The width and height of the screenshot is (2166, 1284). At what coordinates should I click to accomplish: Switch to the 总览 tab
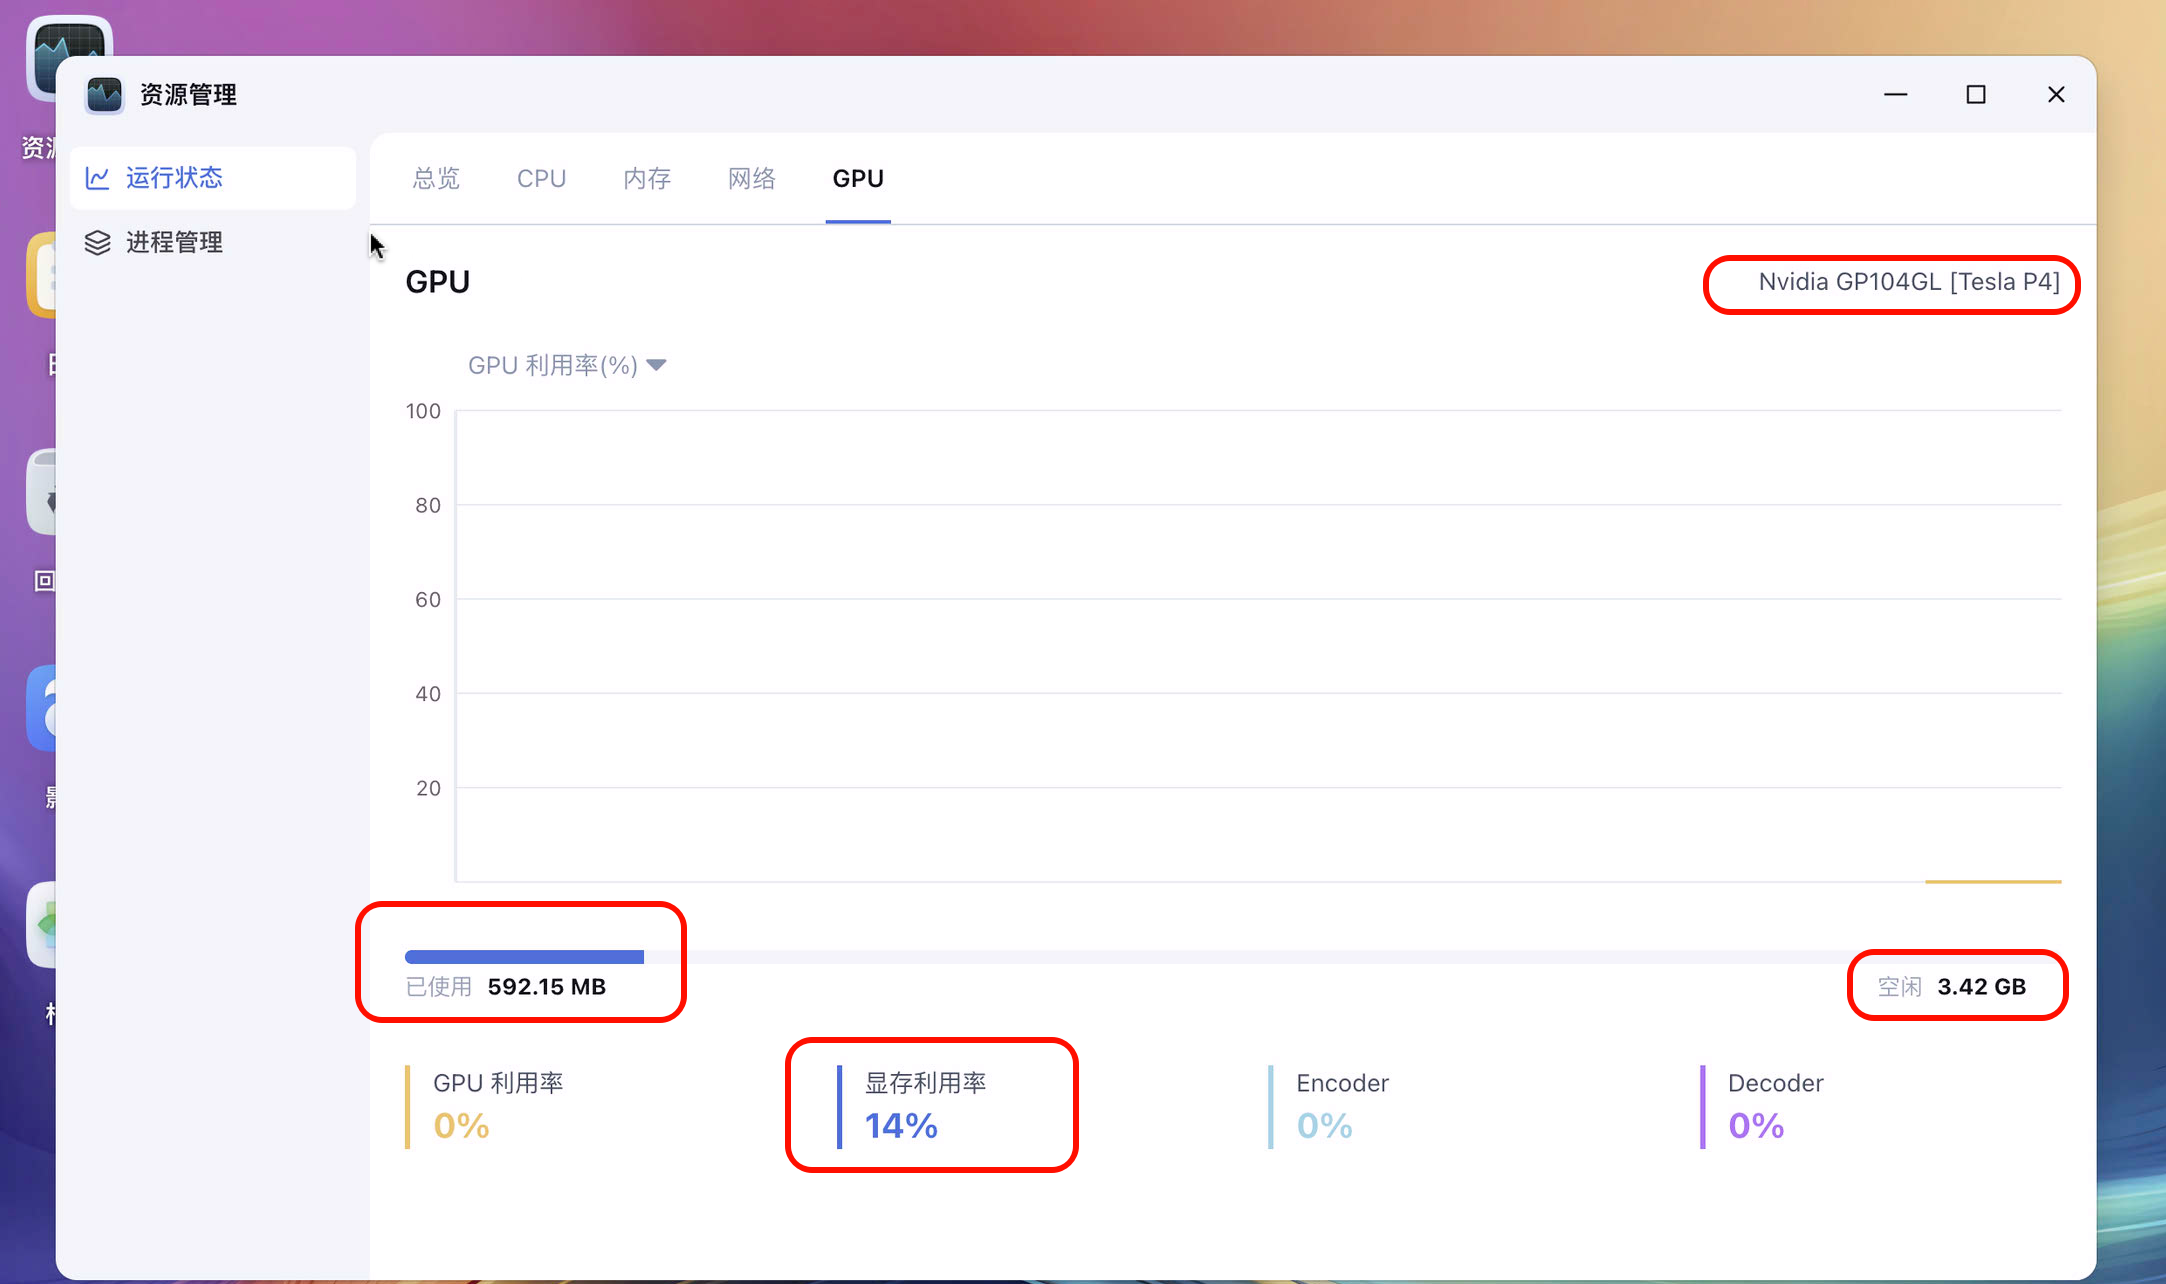436,178
